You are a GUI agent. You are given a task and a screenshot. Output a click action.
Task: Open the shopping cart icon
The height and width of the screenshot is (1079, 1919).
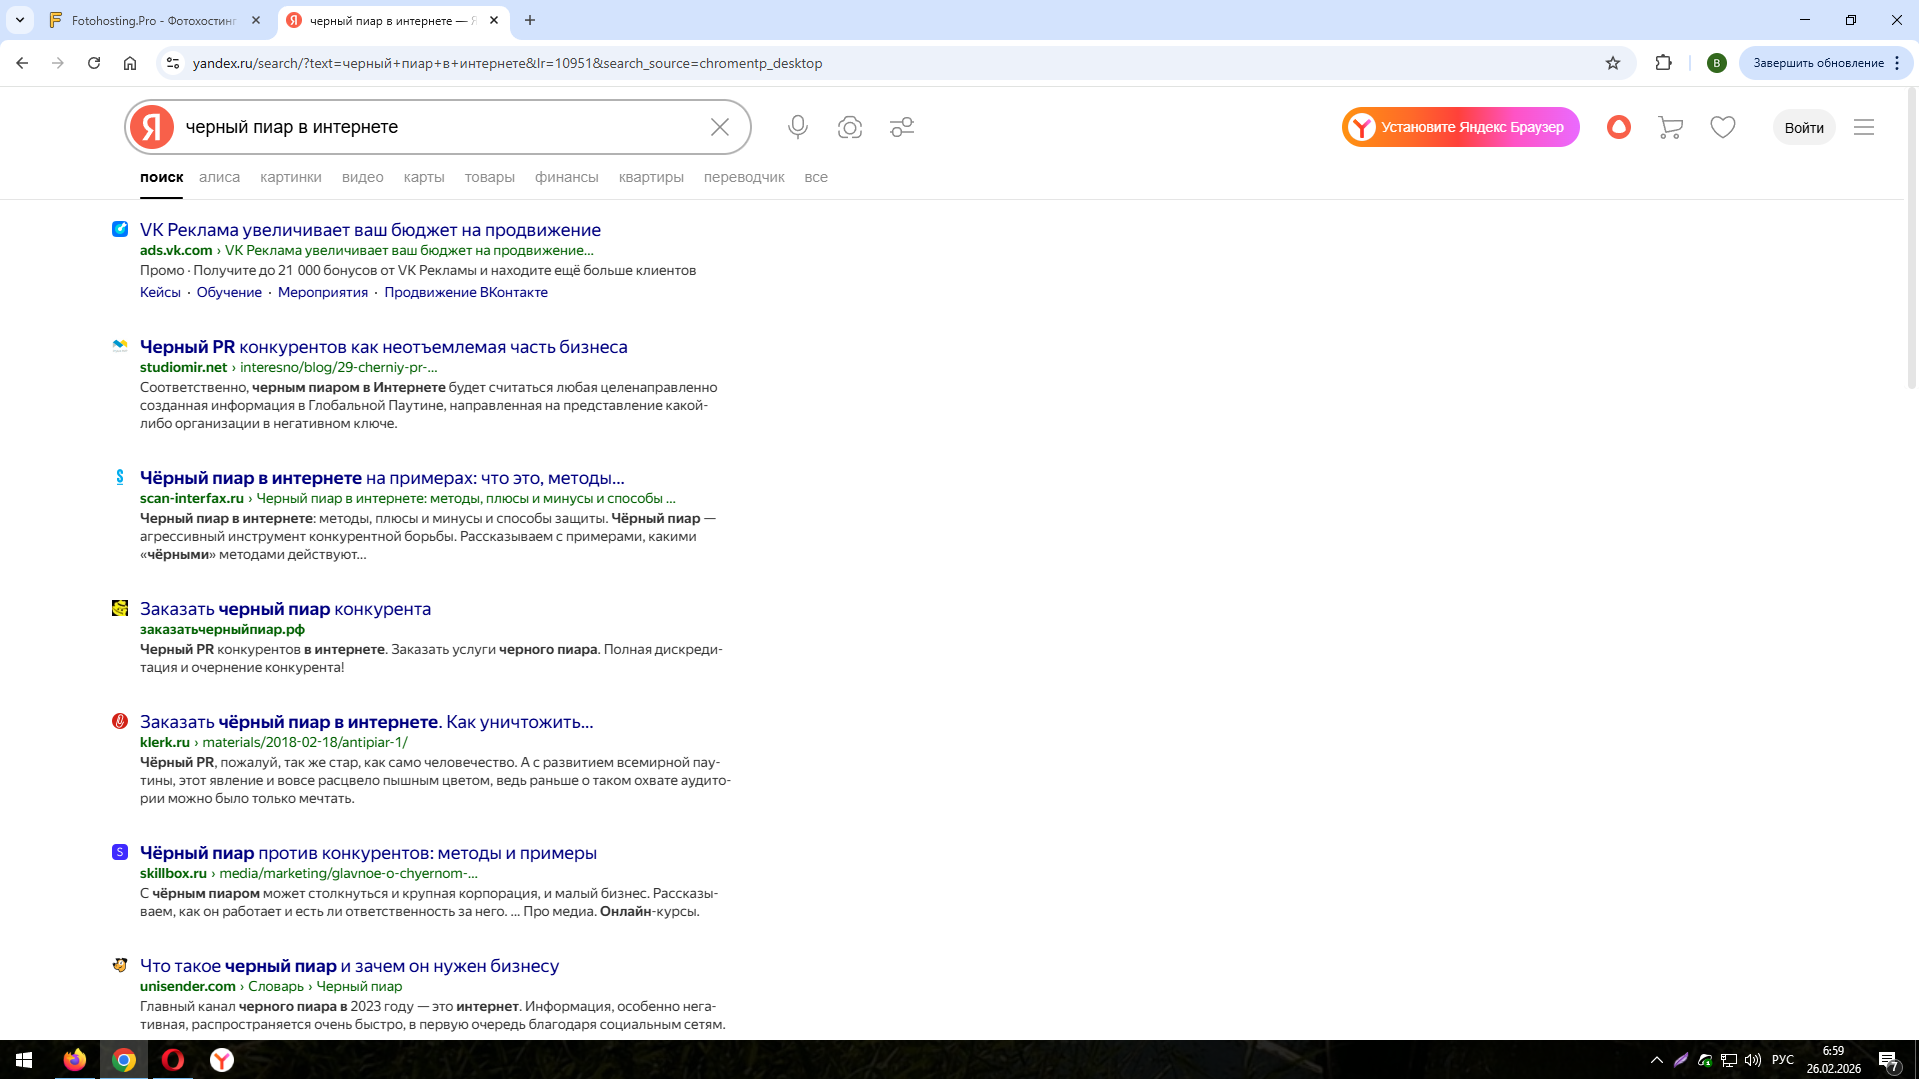point(1670,127)
